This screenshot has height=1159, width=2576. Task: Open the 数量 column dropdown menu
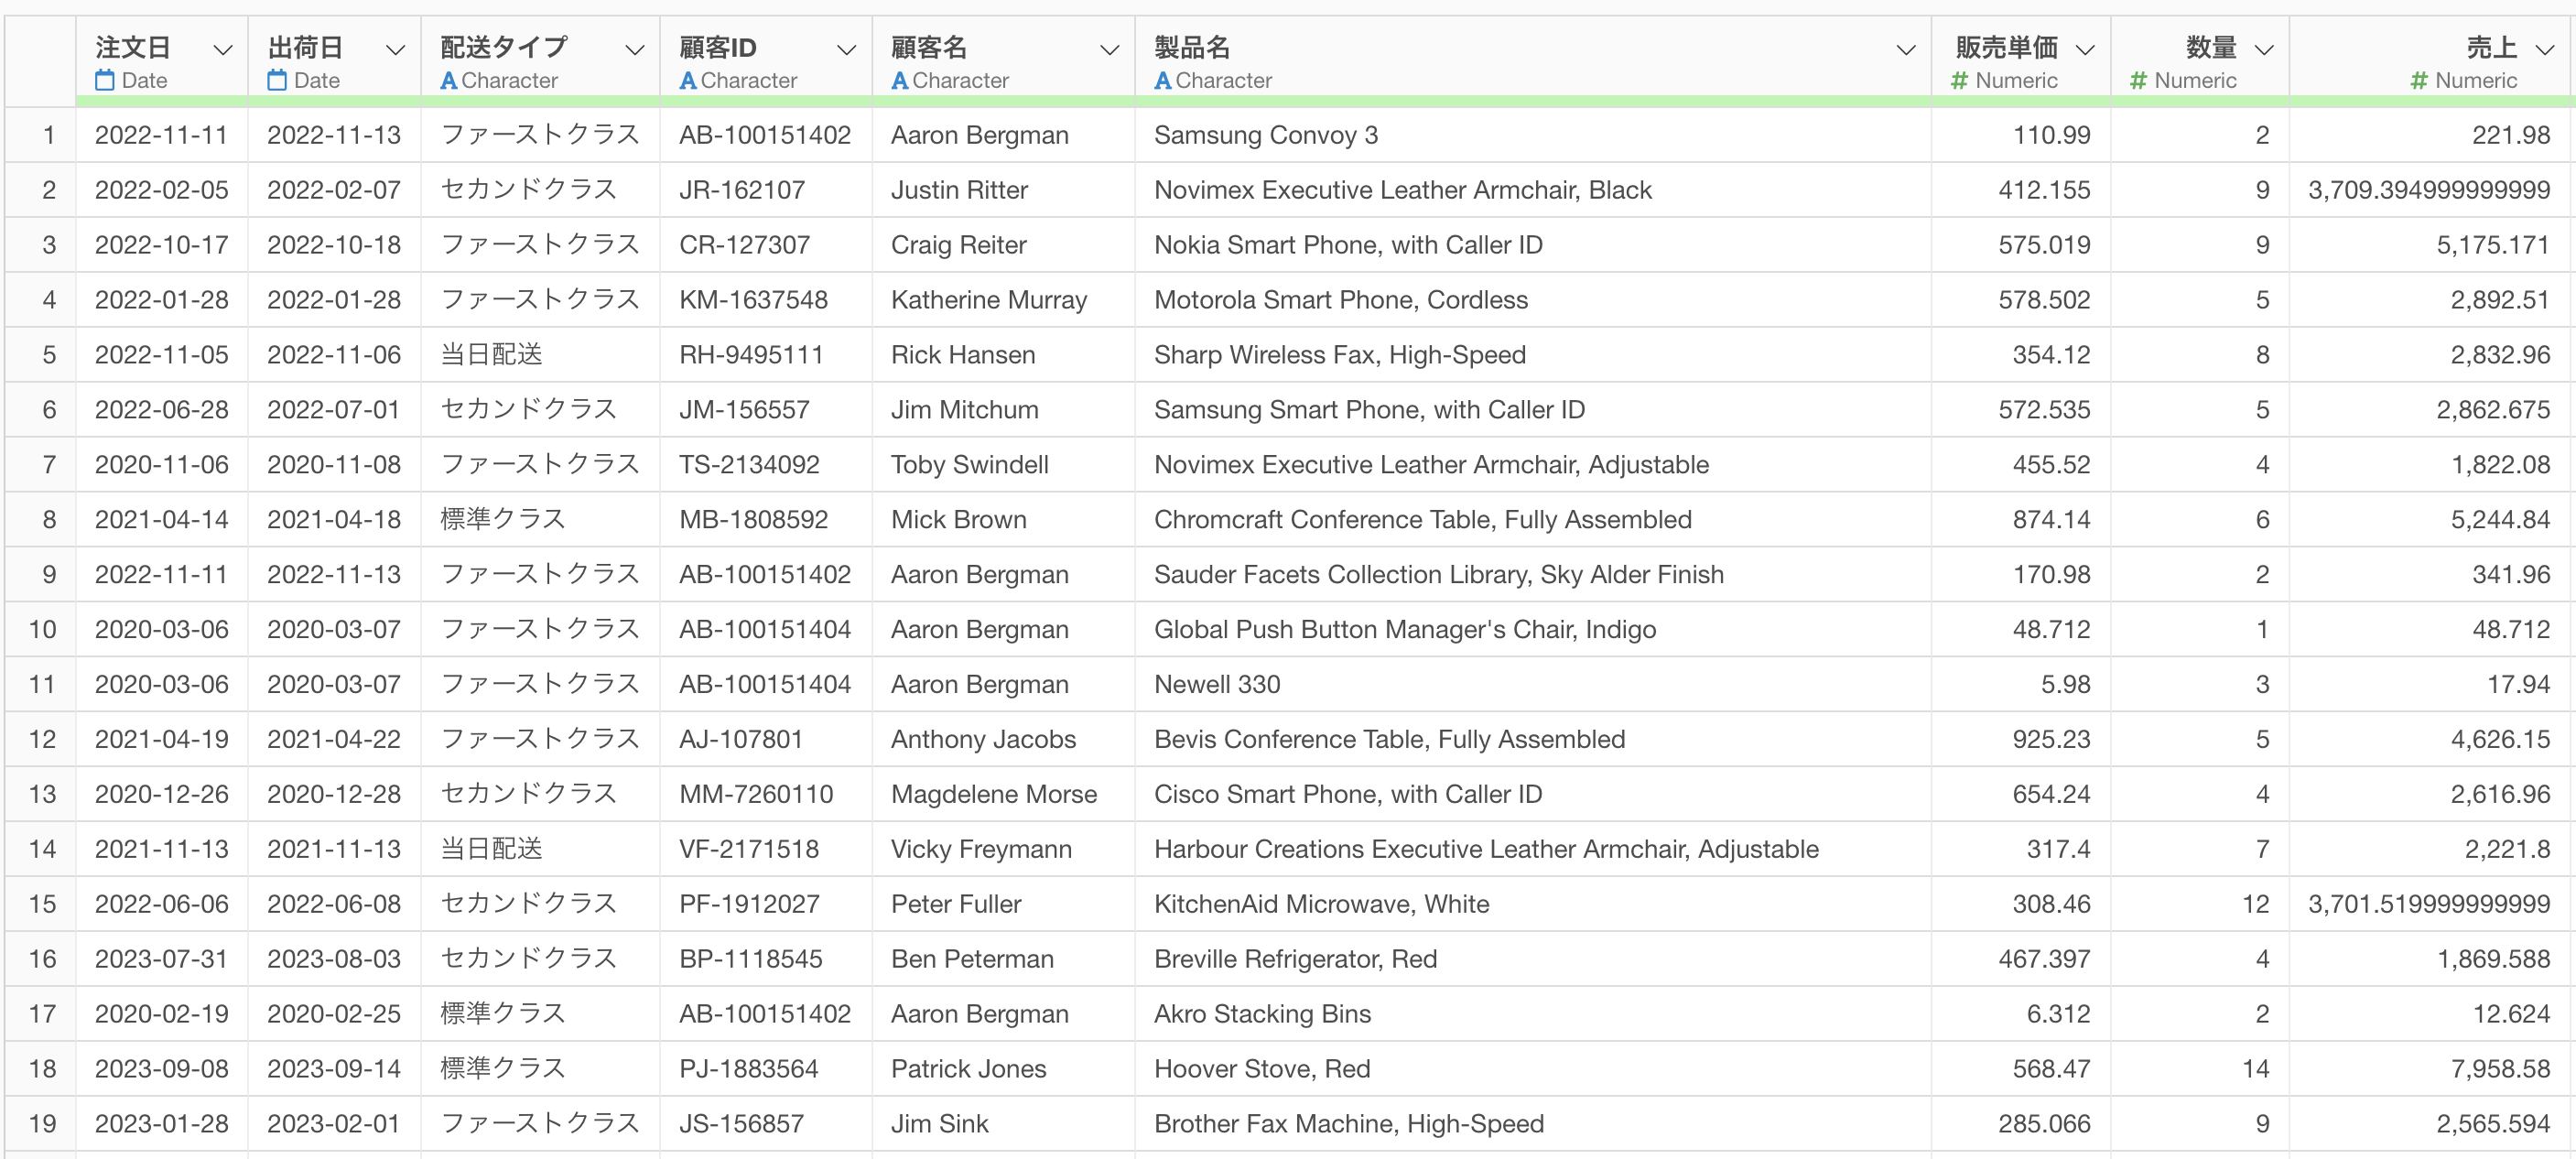coord(2264,49)
